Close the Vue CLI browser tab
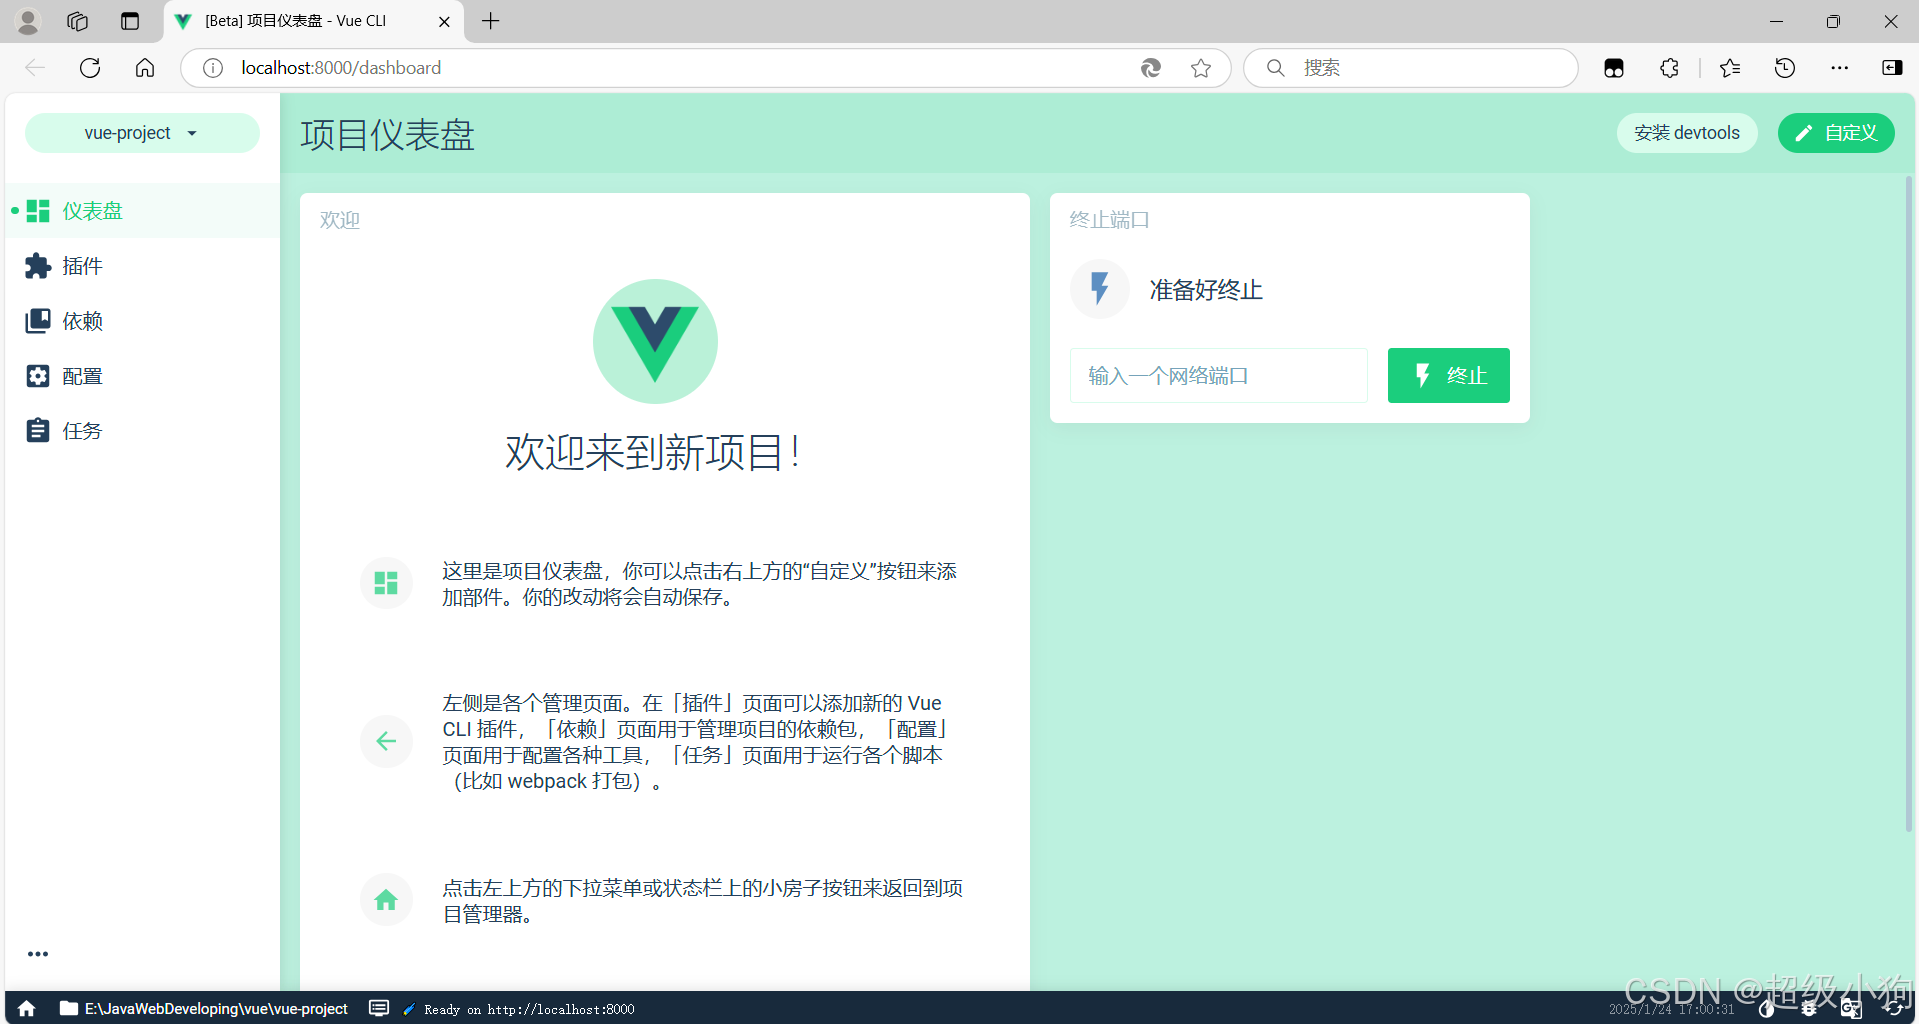The height and width of the screenshot is (1024, 1919). click(445, 21)
